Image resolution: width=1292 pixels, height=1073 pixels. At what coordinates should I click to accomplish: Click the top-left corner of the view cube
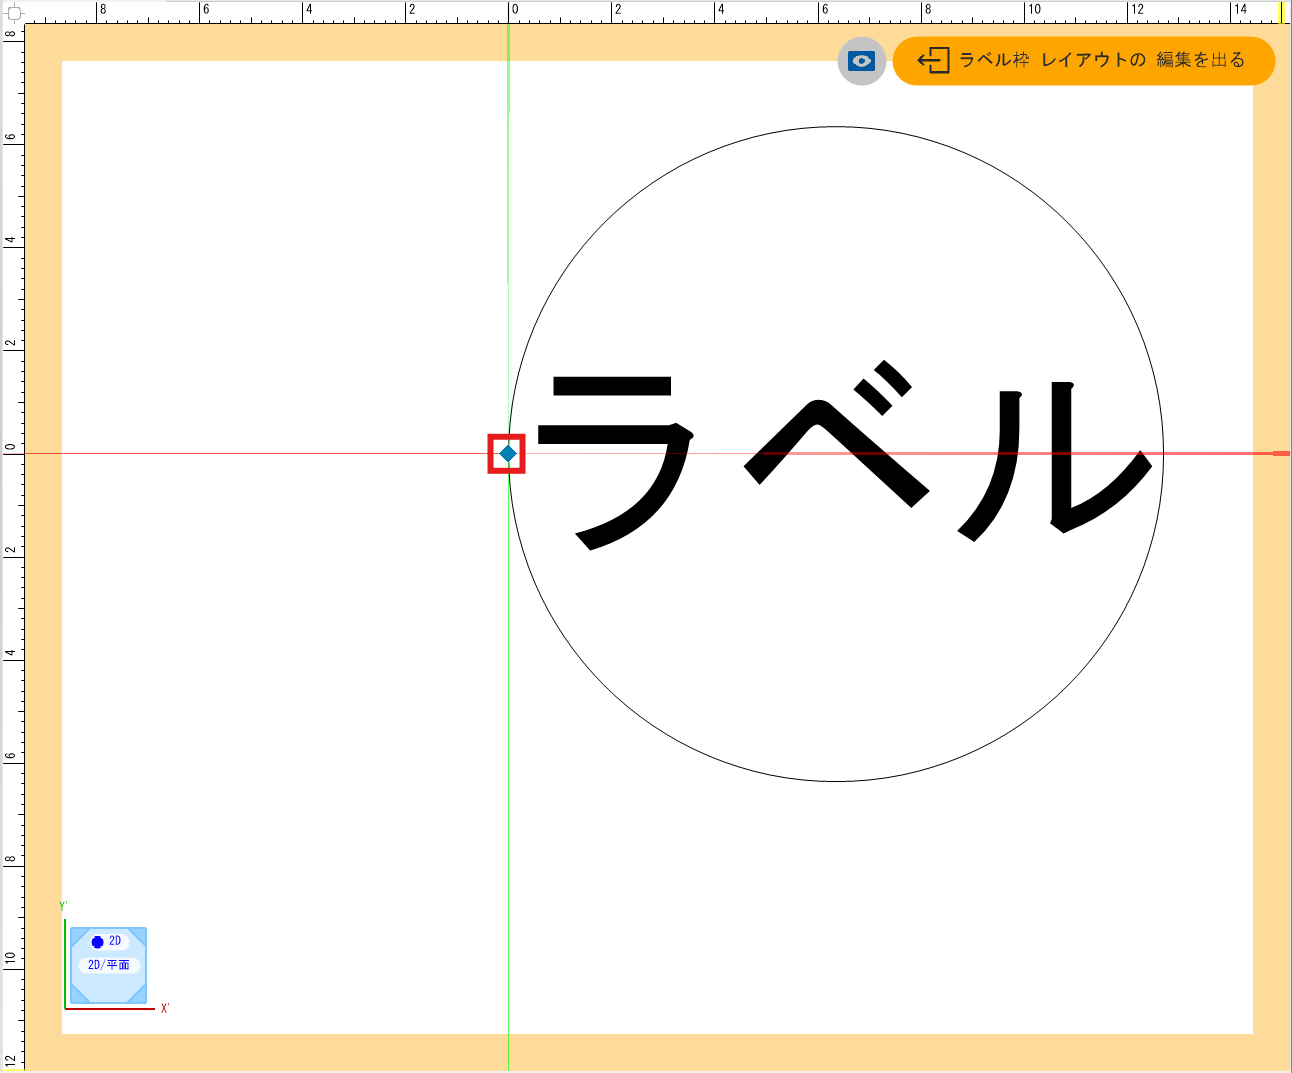point(77,934)
